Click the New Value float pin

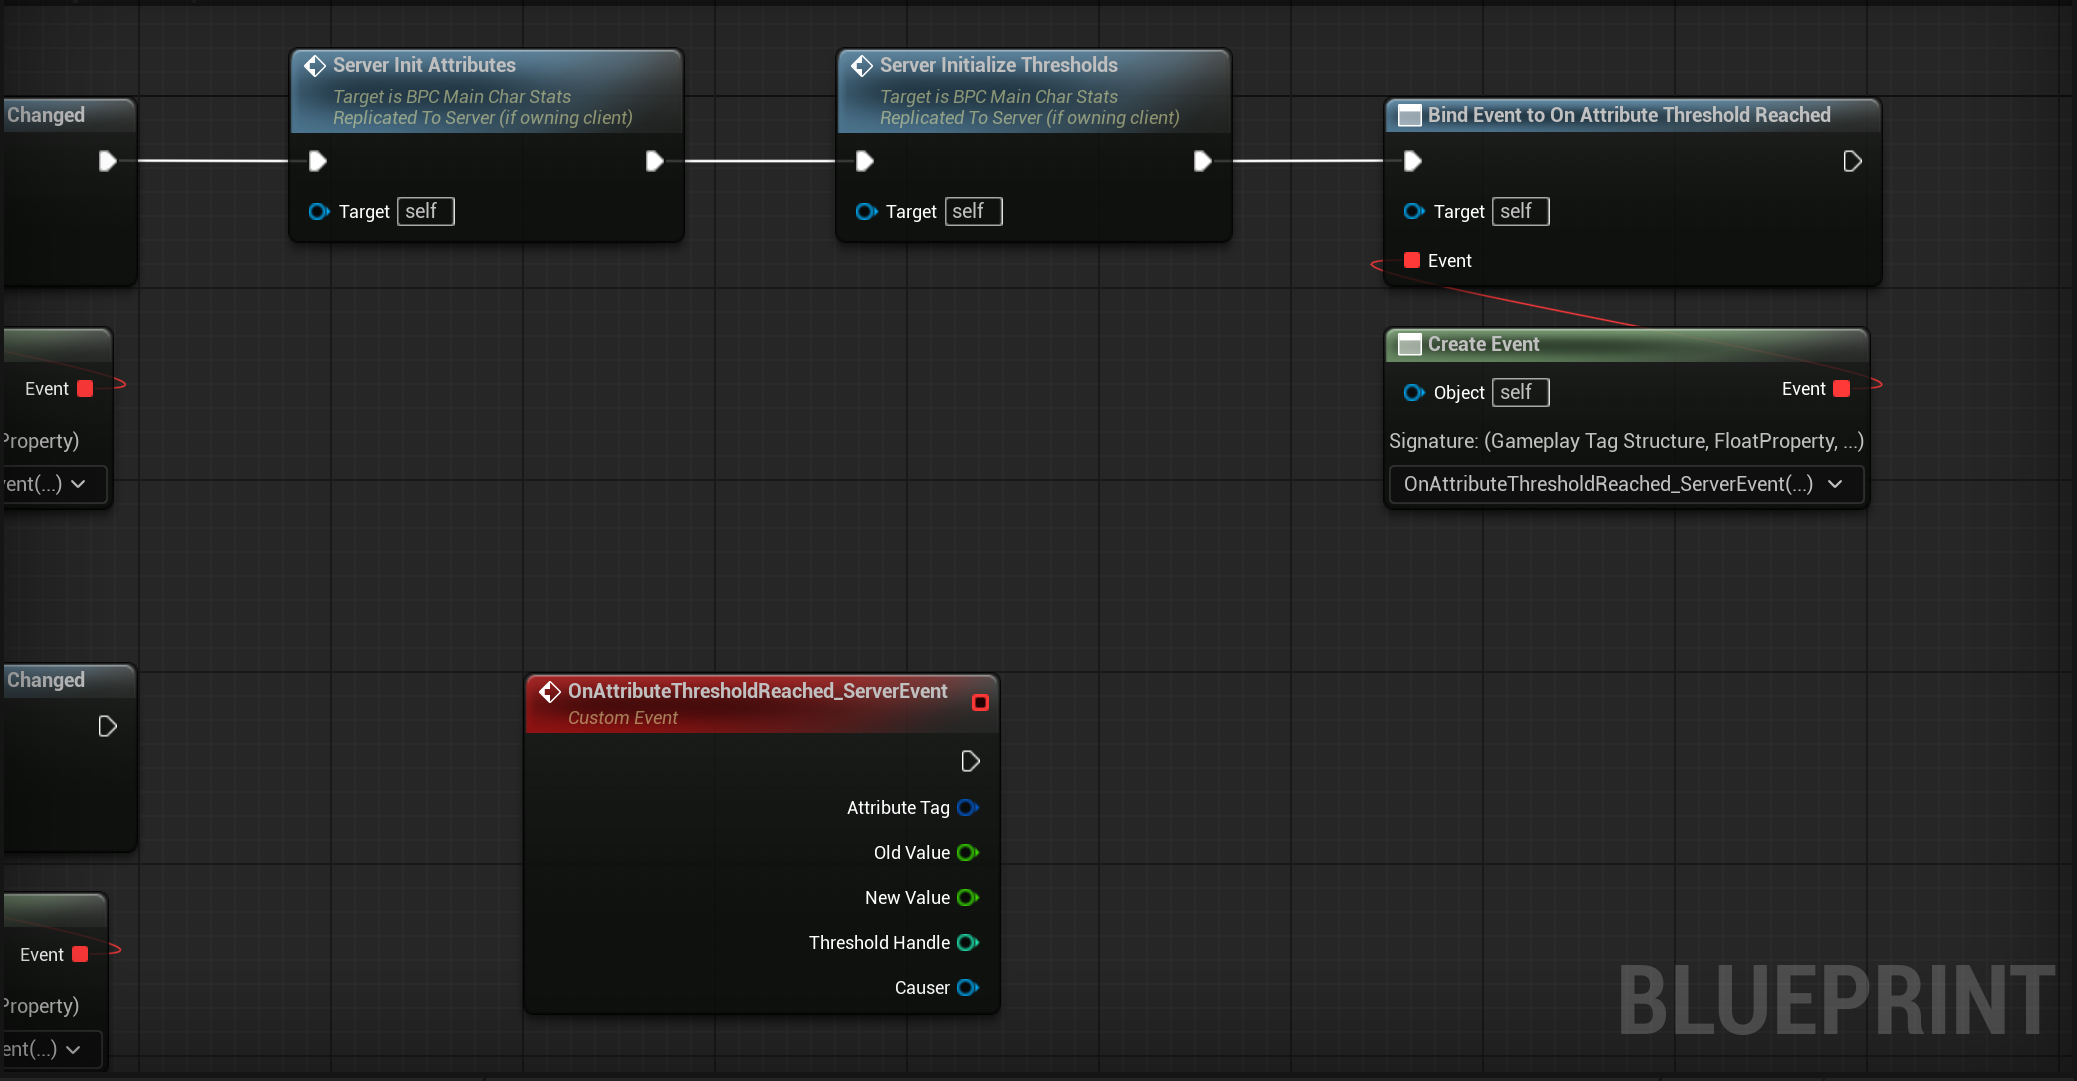tap(966, 897)
